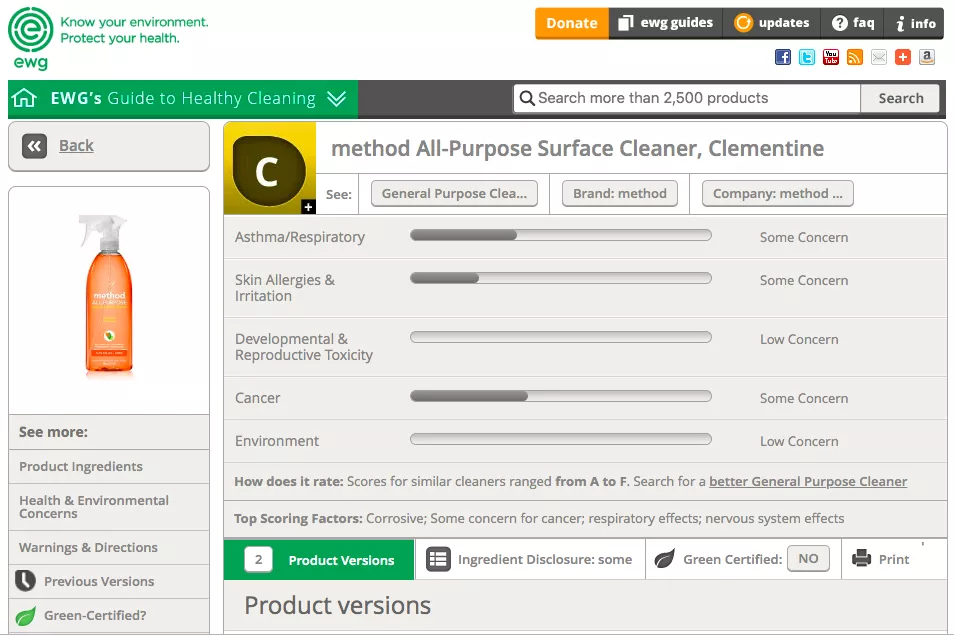Open Health & Environmental Concerns link
This screenshot has width=954, height=636.
pyautogui.click(x=94, y=506)
